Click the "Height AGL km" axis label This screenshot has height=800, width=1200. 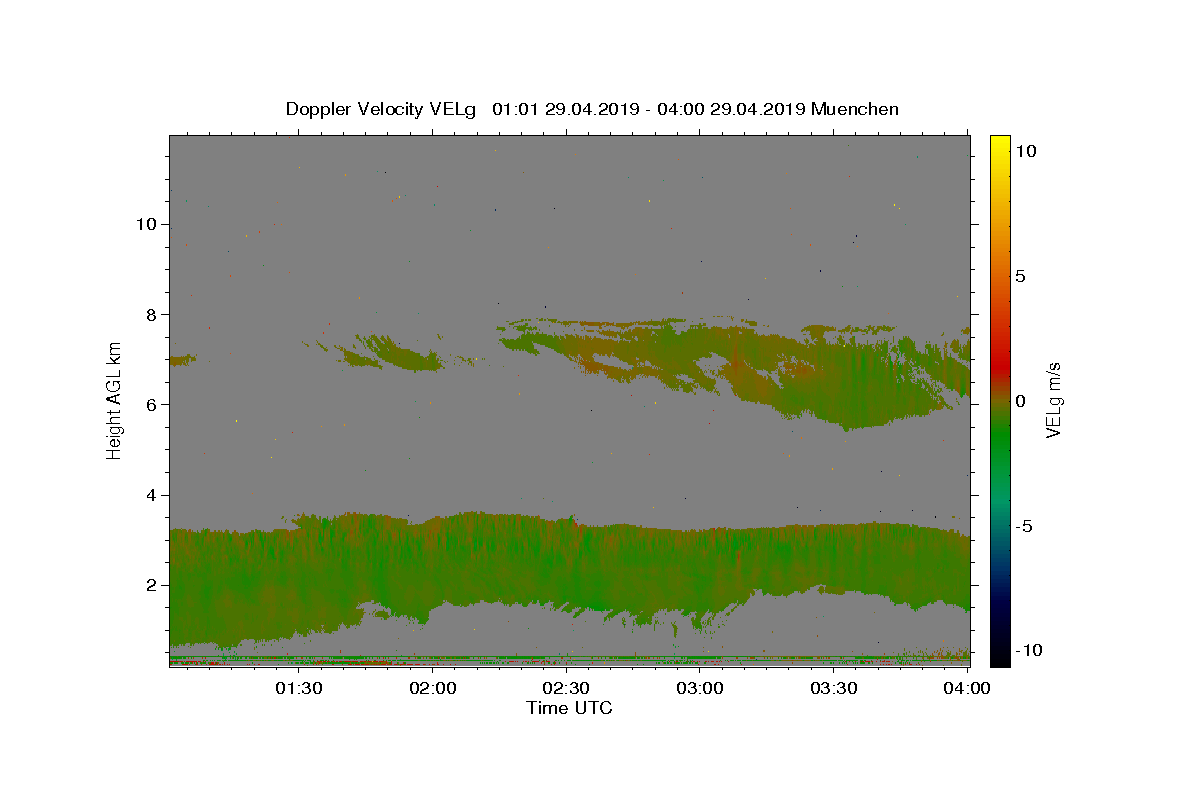[x=115, y=401]
